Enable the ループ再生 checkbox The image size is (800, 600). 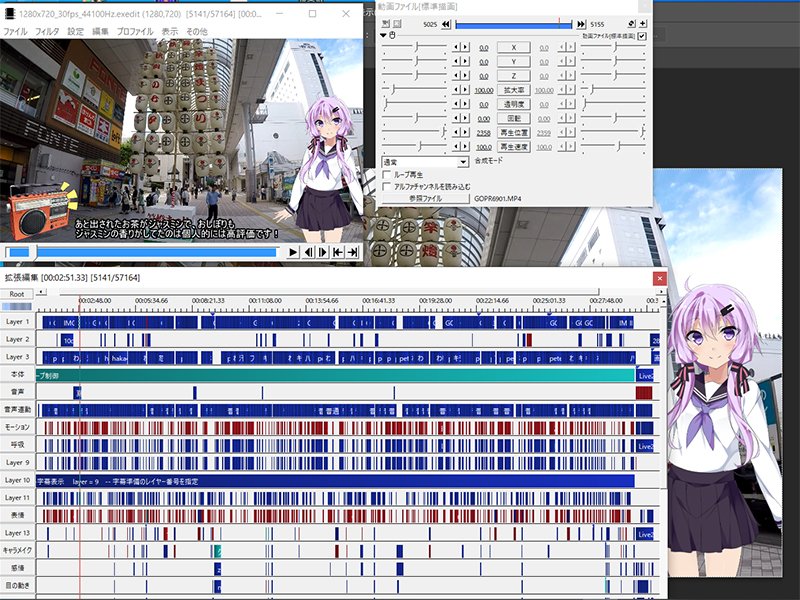pyautogui.click(x=387, y=175)
